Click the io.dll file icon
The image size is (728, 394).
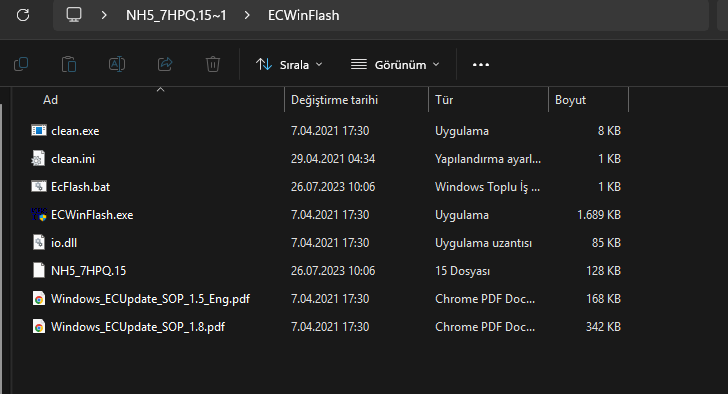(x=39, y=242)
